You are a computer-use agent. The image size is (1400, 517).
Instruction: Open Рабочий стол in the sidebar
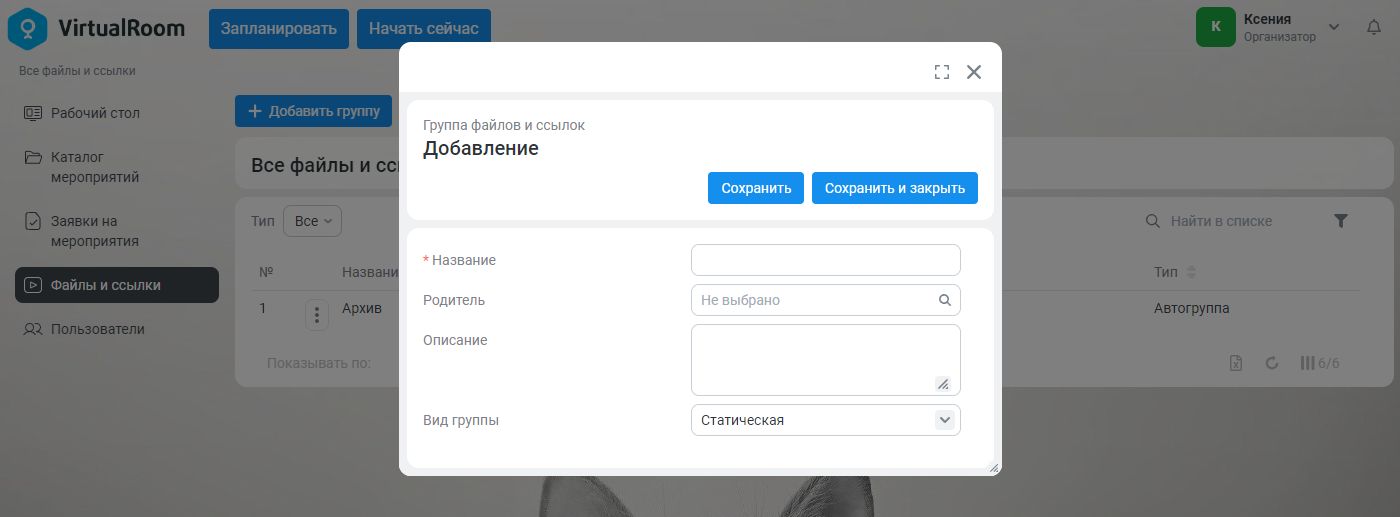(117, 113)
